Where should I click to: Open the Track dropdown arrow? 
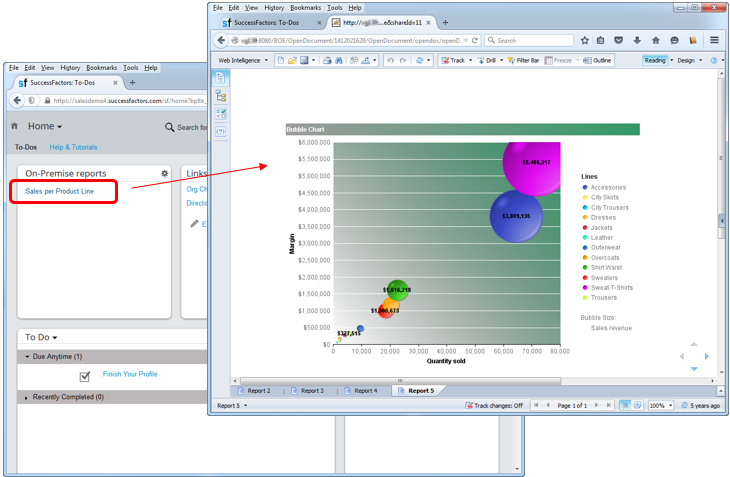[x=470, y=60]
